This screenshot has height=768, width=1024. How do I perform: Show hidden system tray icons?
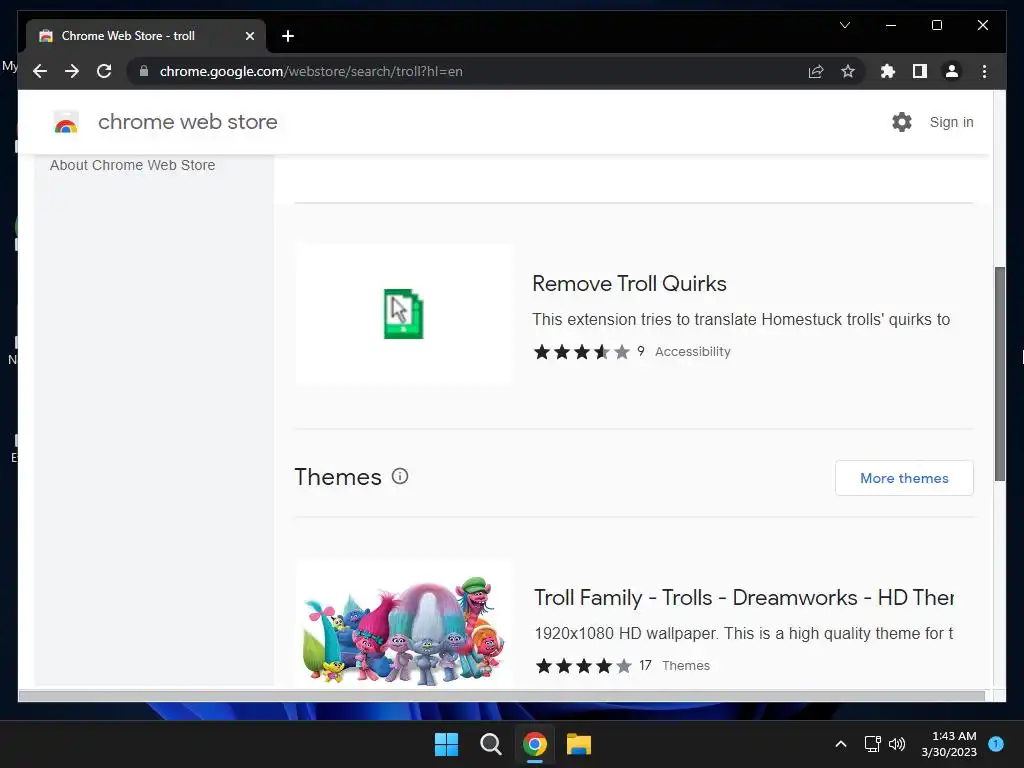[841, 744]
